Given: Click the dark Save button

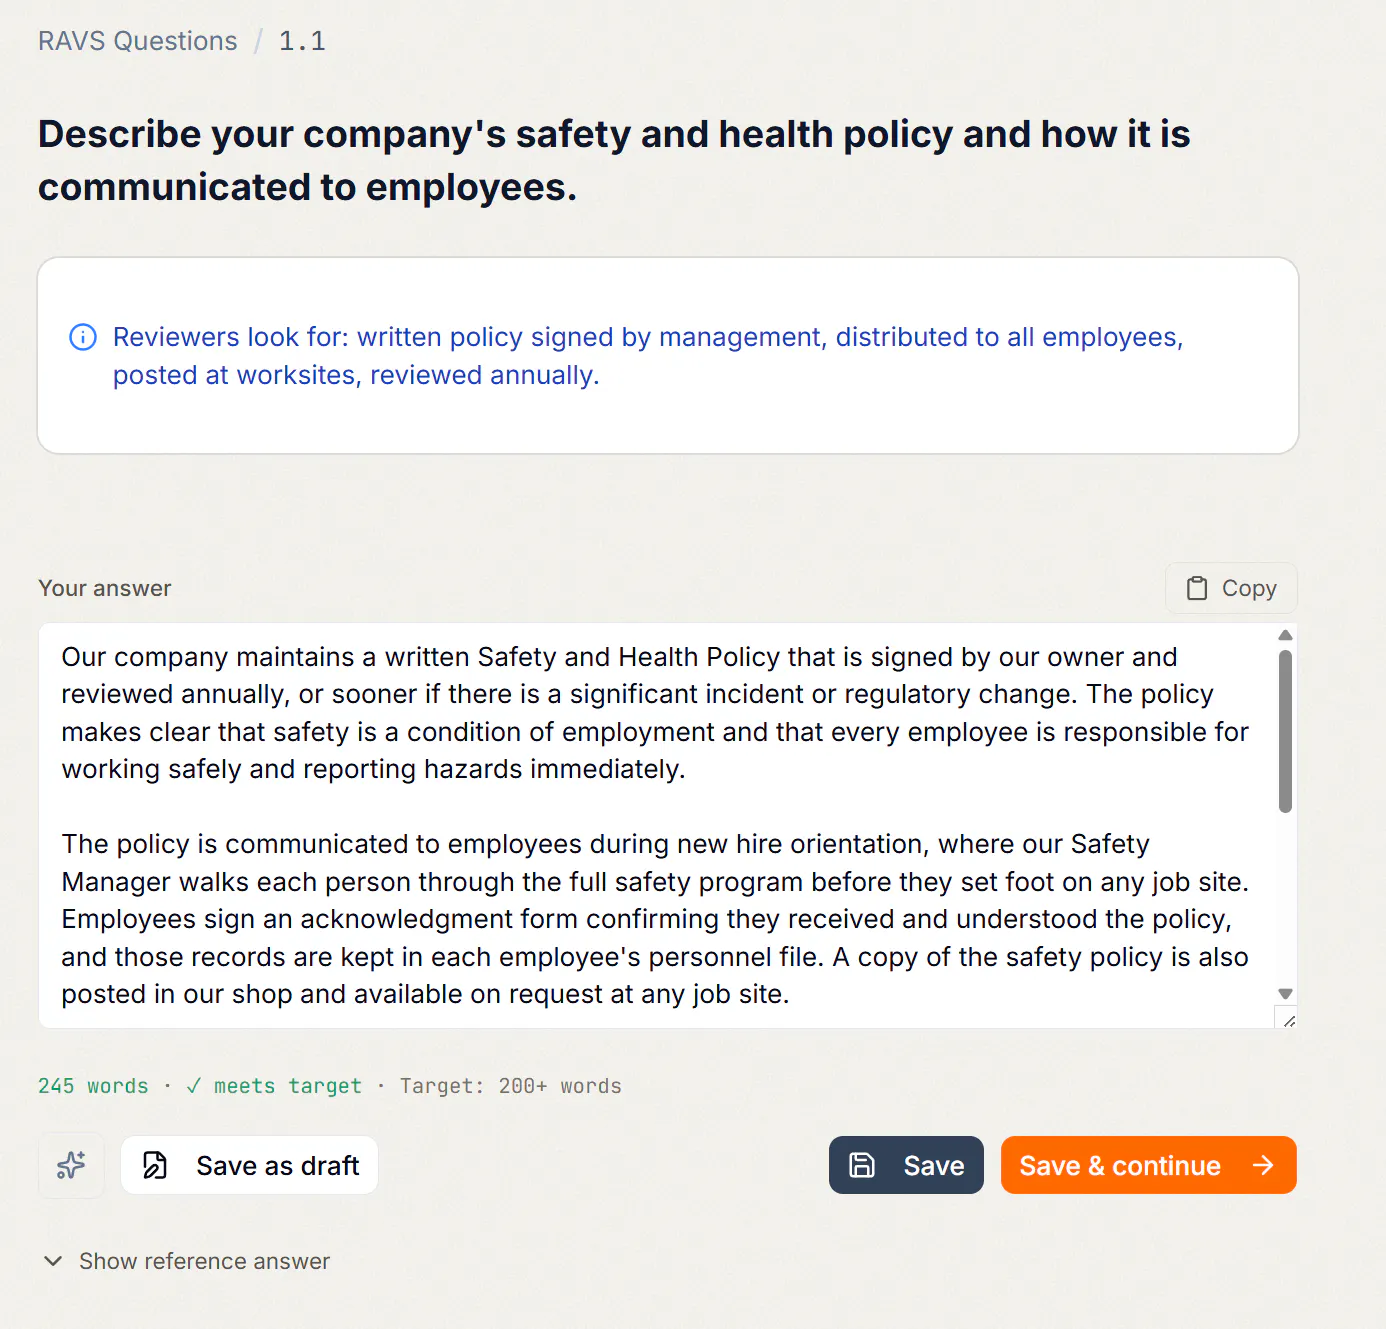Looking at the screenshot, I should pyautogui.click(x=906, y=1165).
